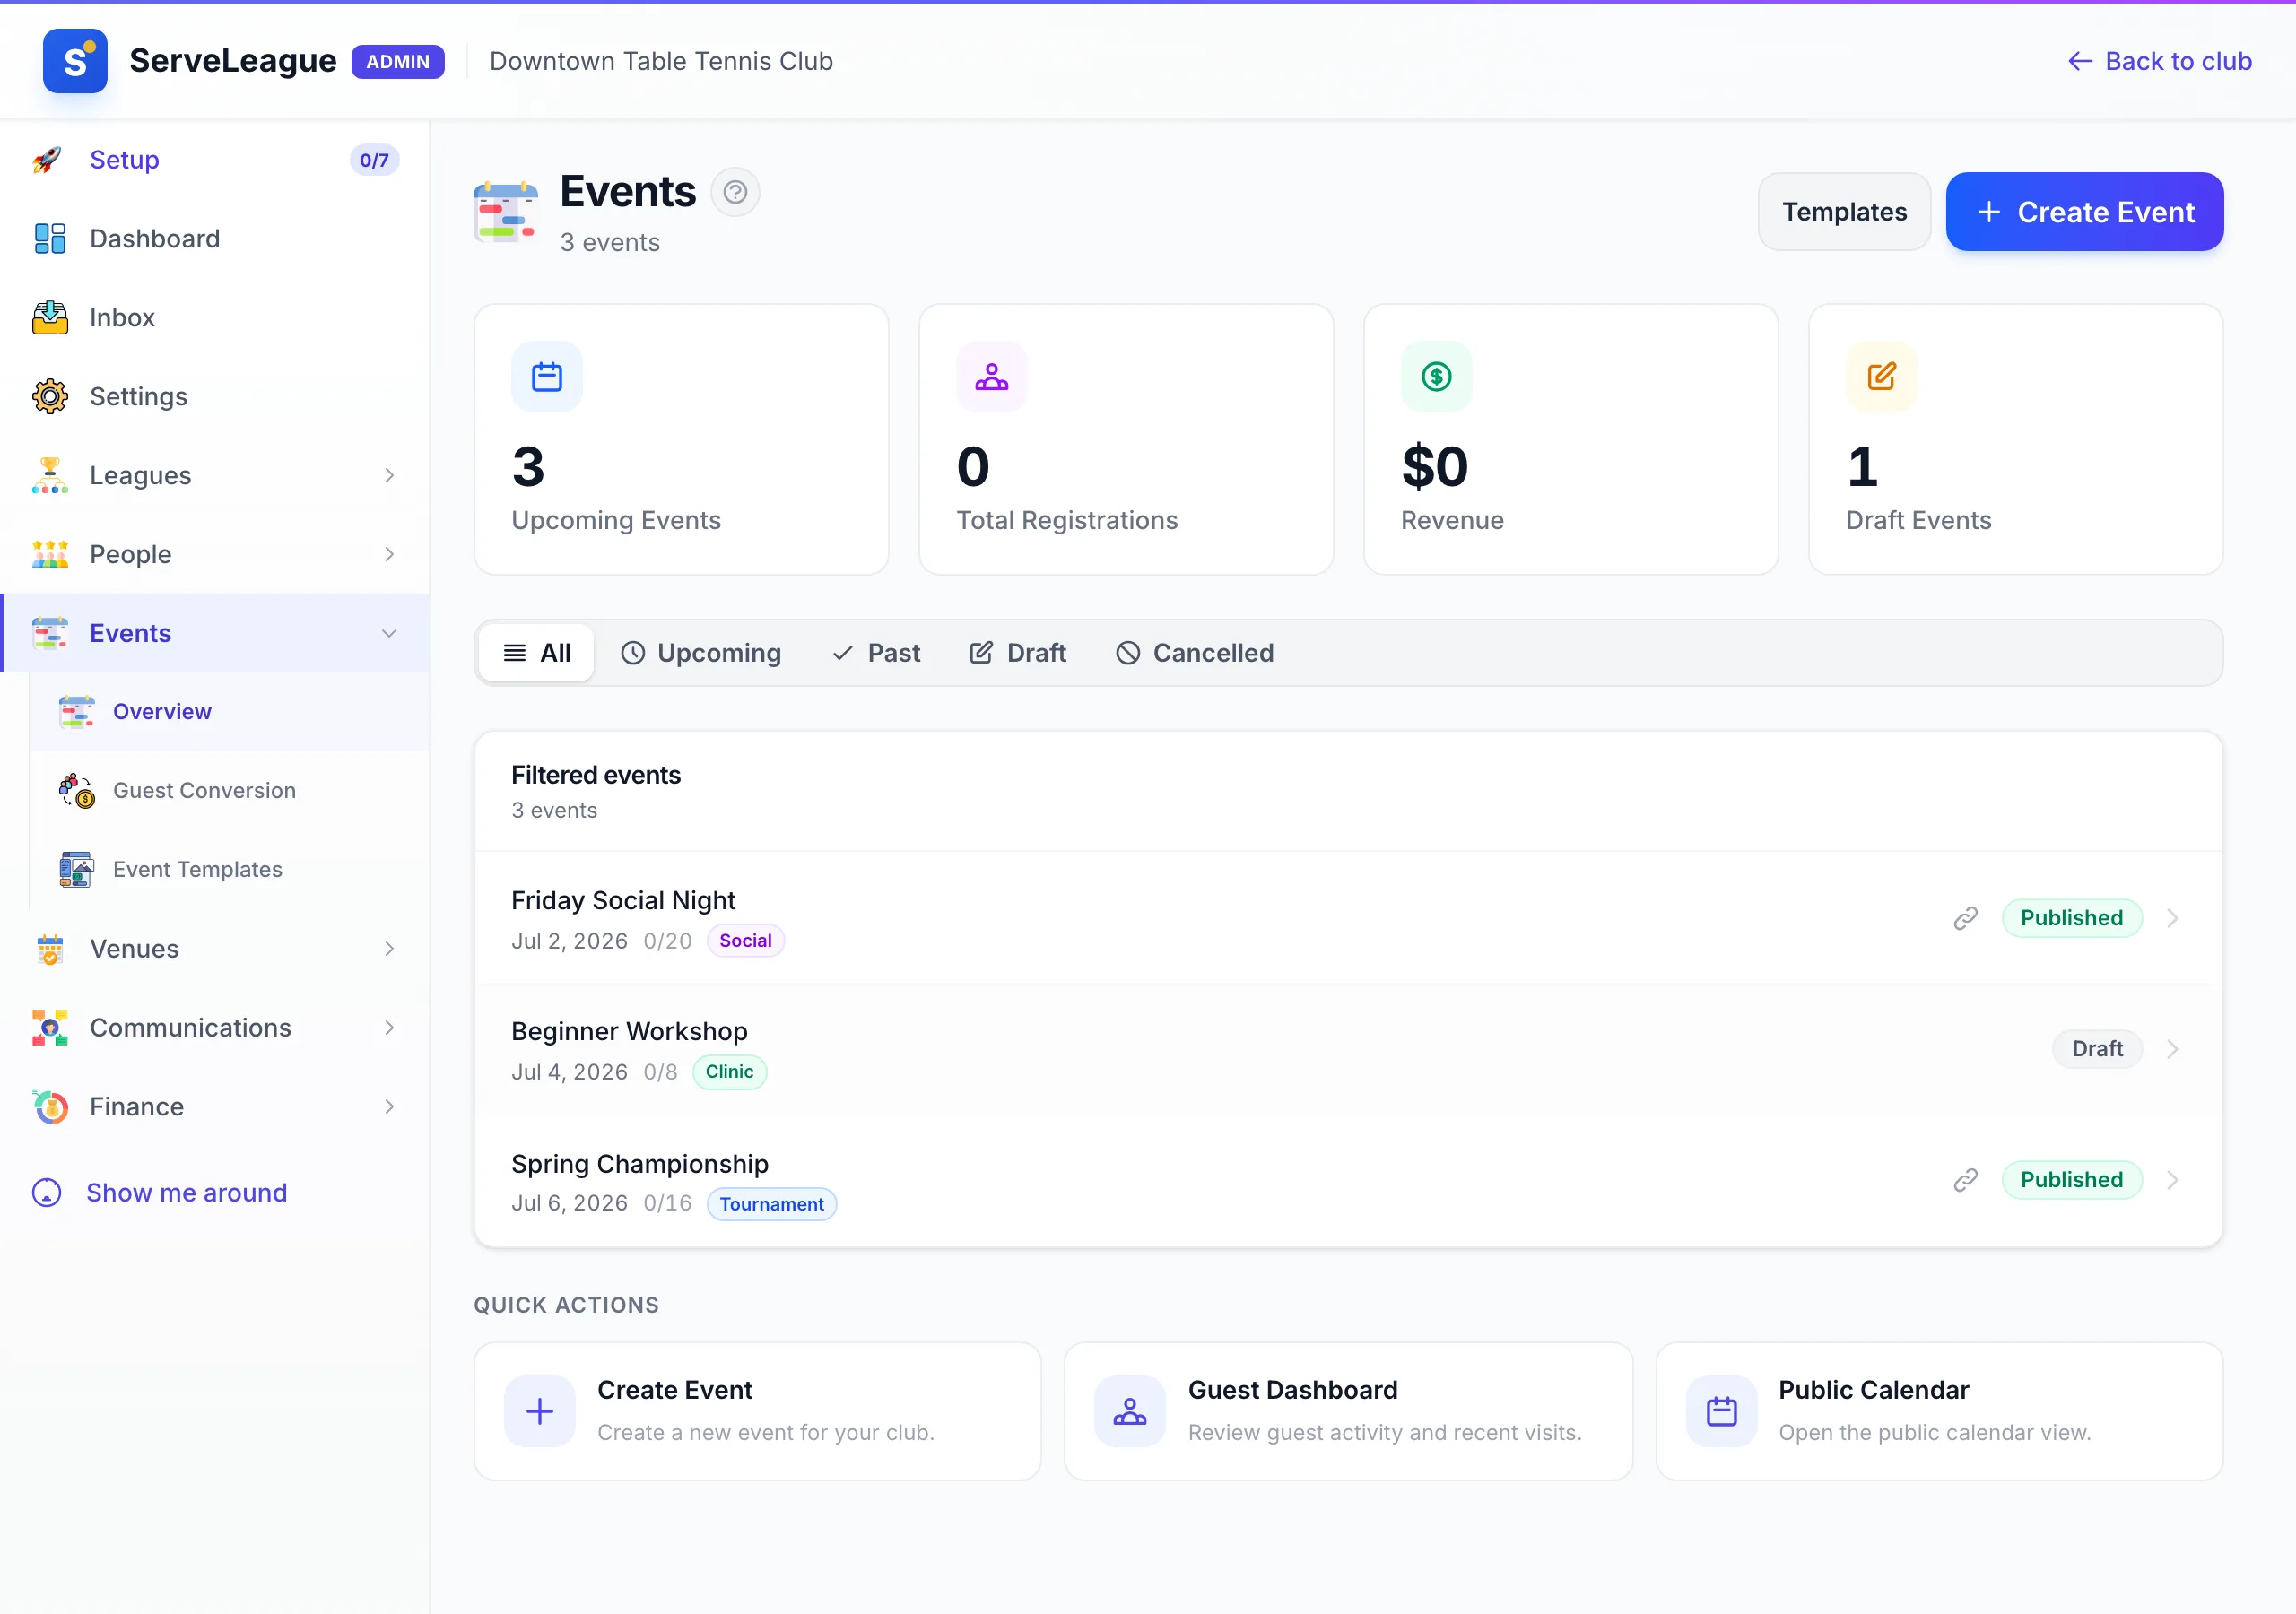Click the Finance chart icon

tap(50, 1107)
